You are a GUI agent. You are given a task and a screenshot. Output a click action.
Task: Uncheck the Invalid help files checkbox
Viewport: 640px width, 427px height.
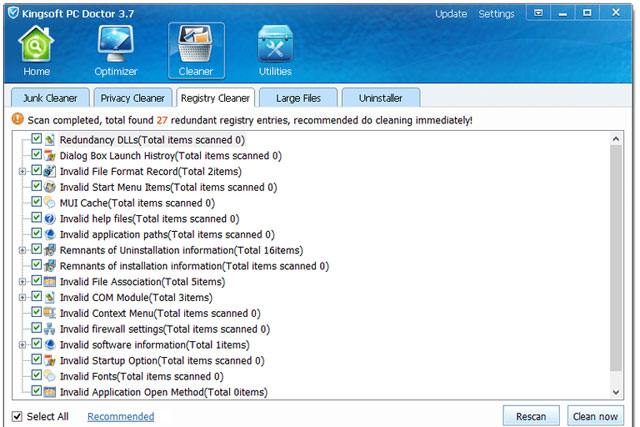36,218
